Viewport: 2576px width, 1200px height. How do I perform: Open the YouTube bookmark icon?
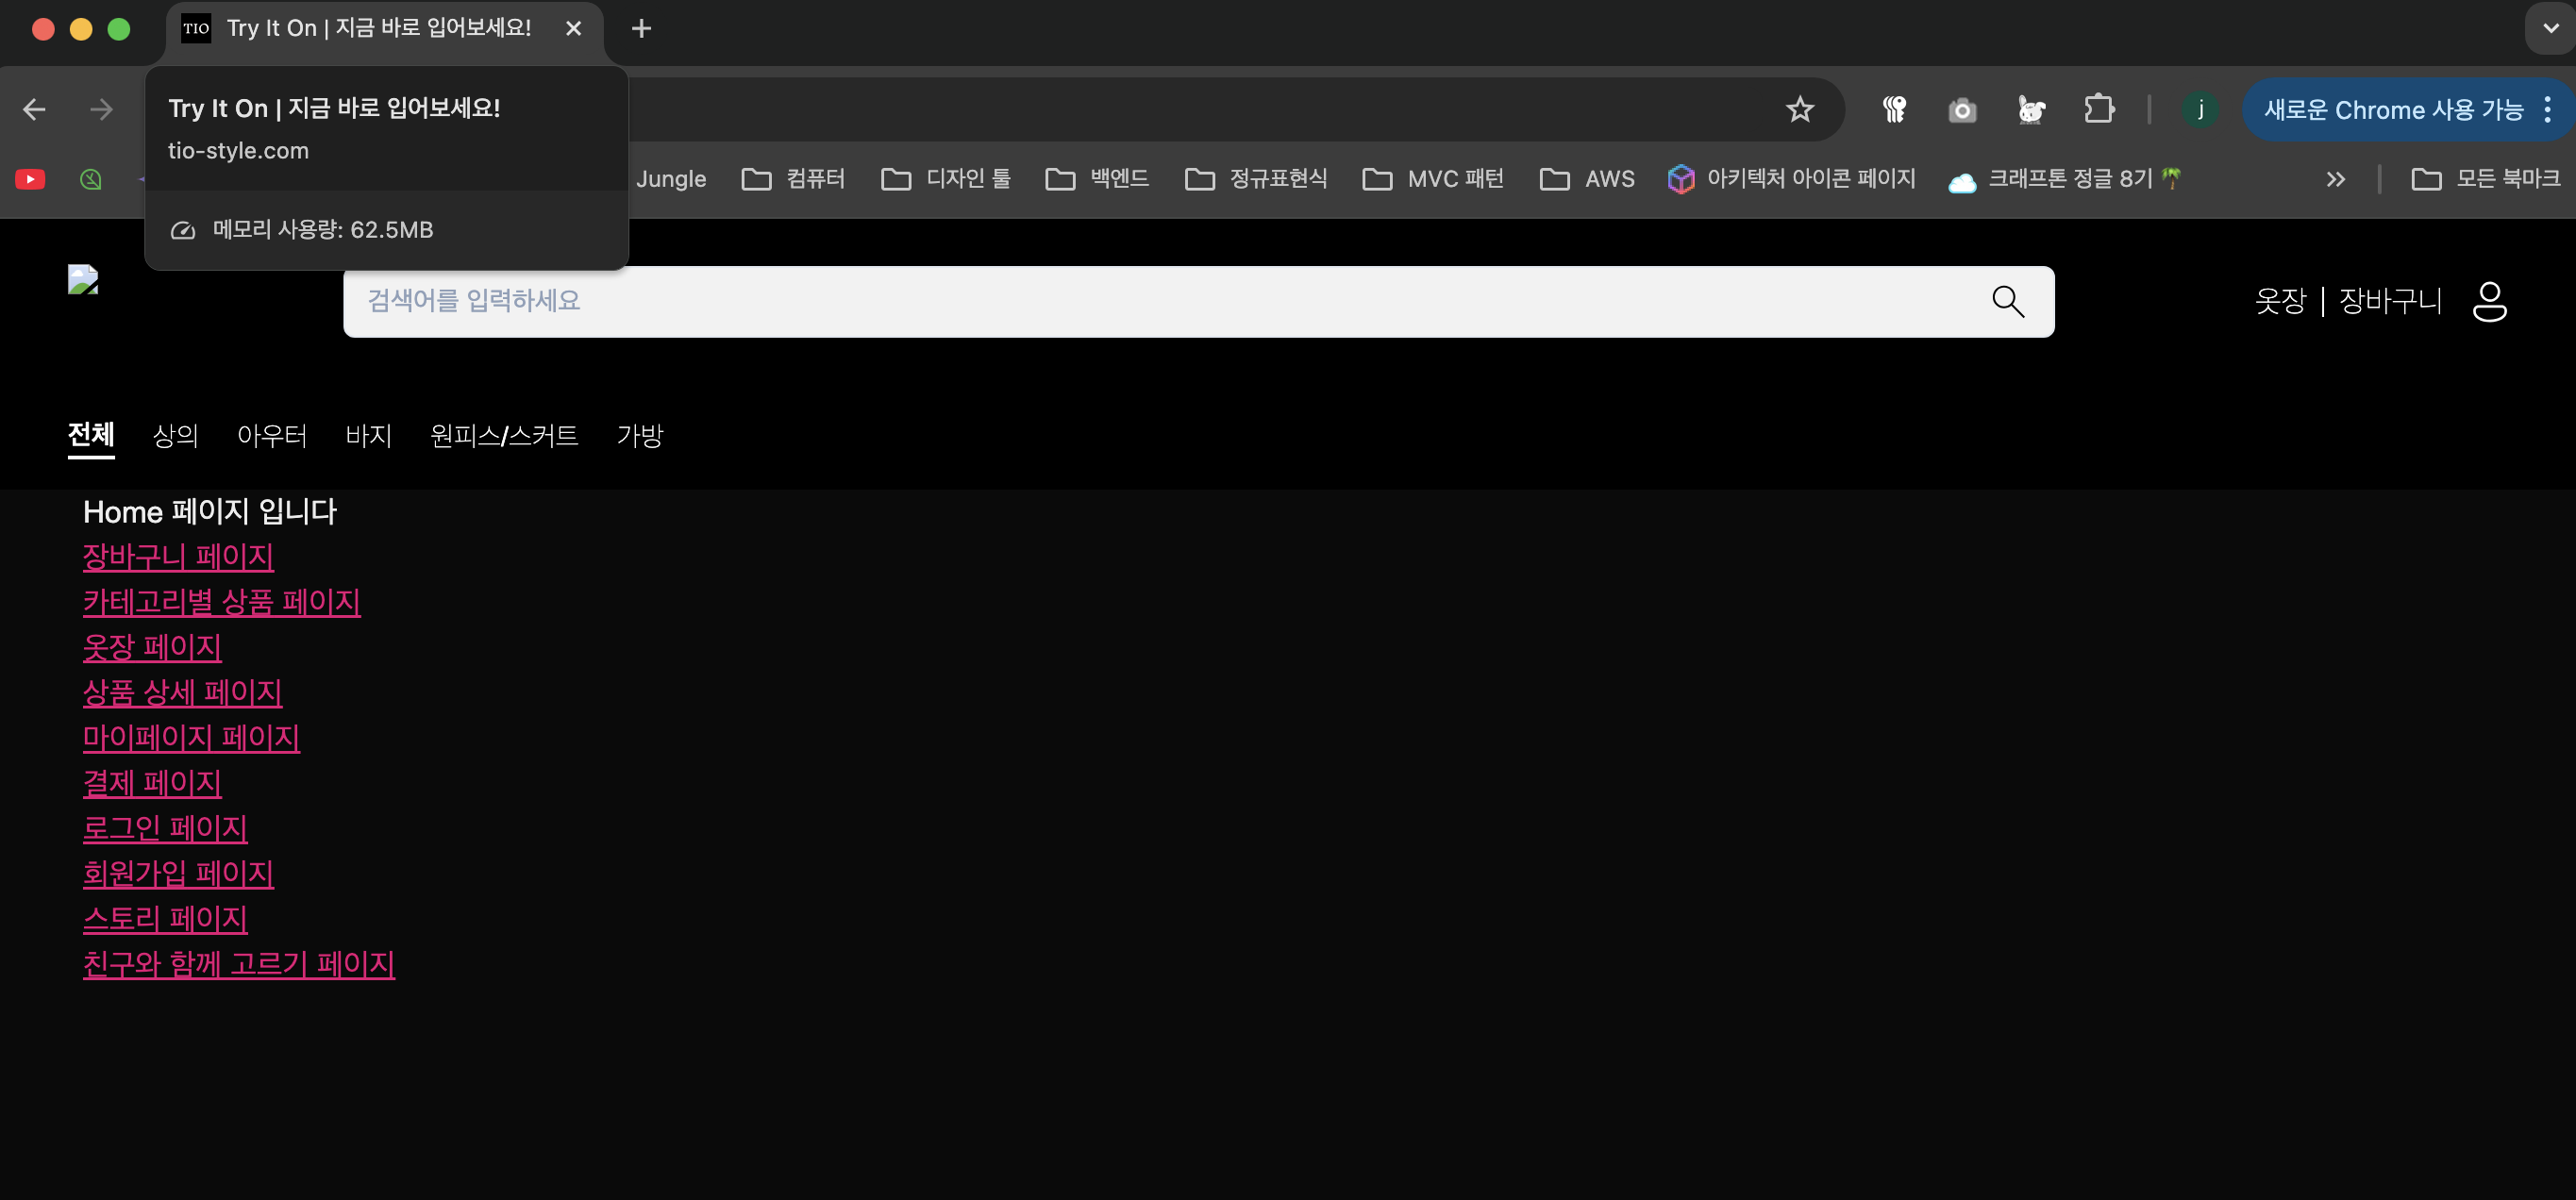tap(30, 179)
